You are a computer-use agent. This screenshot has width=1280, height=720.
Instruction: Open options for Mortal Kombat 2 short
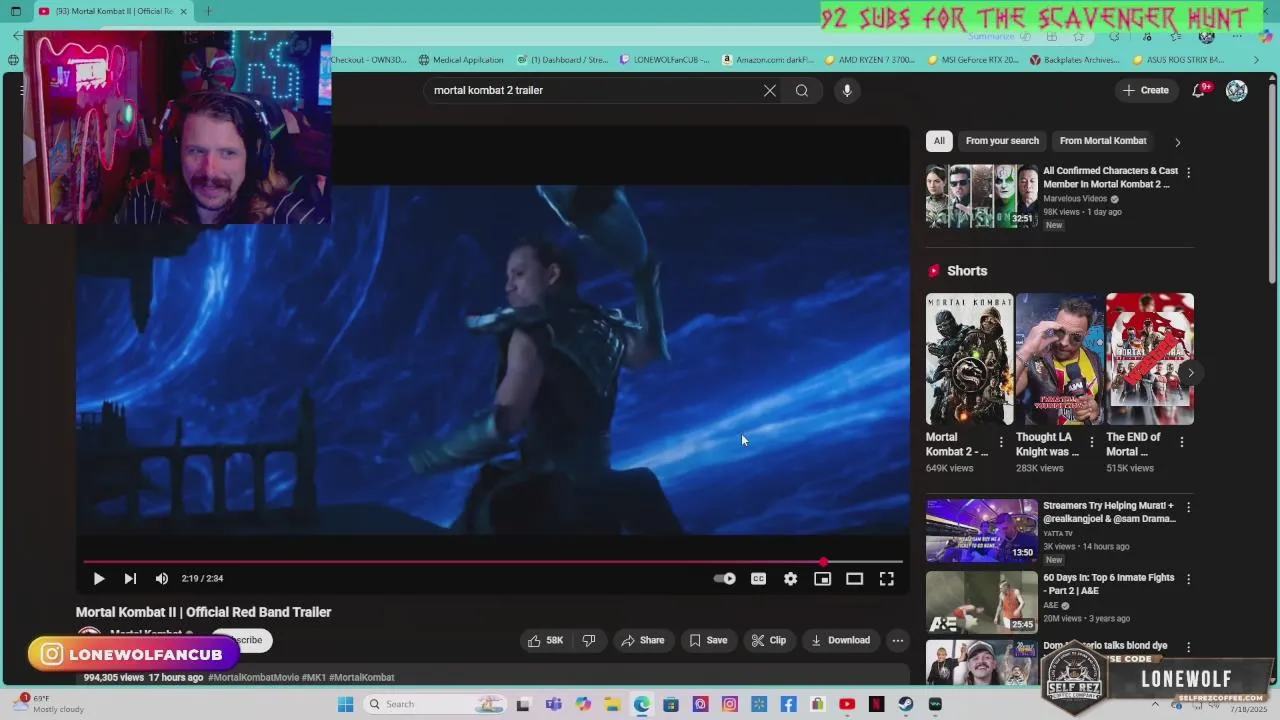coord(1001,442)
